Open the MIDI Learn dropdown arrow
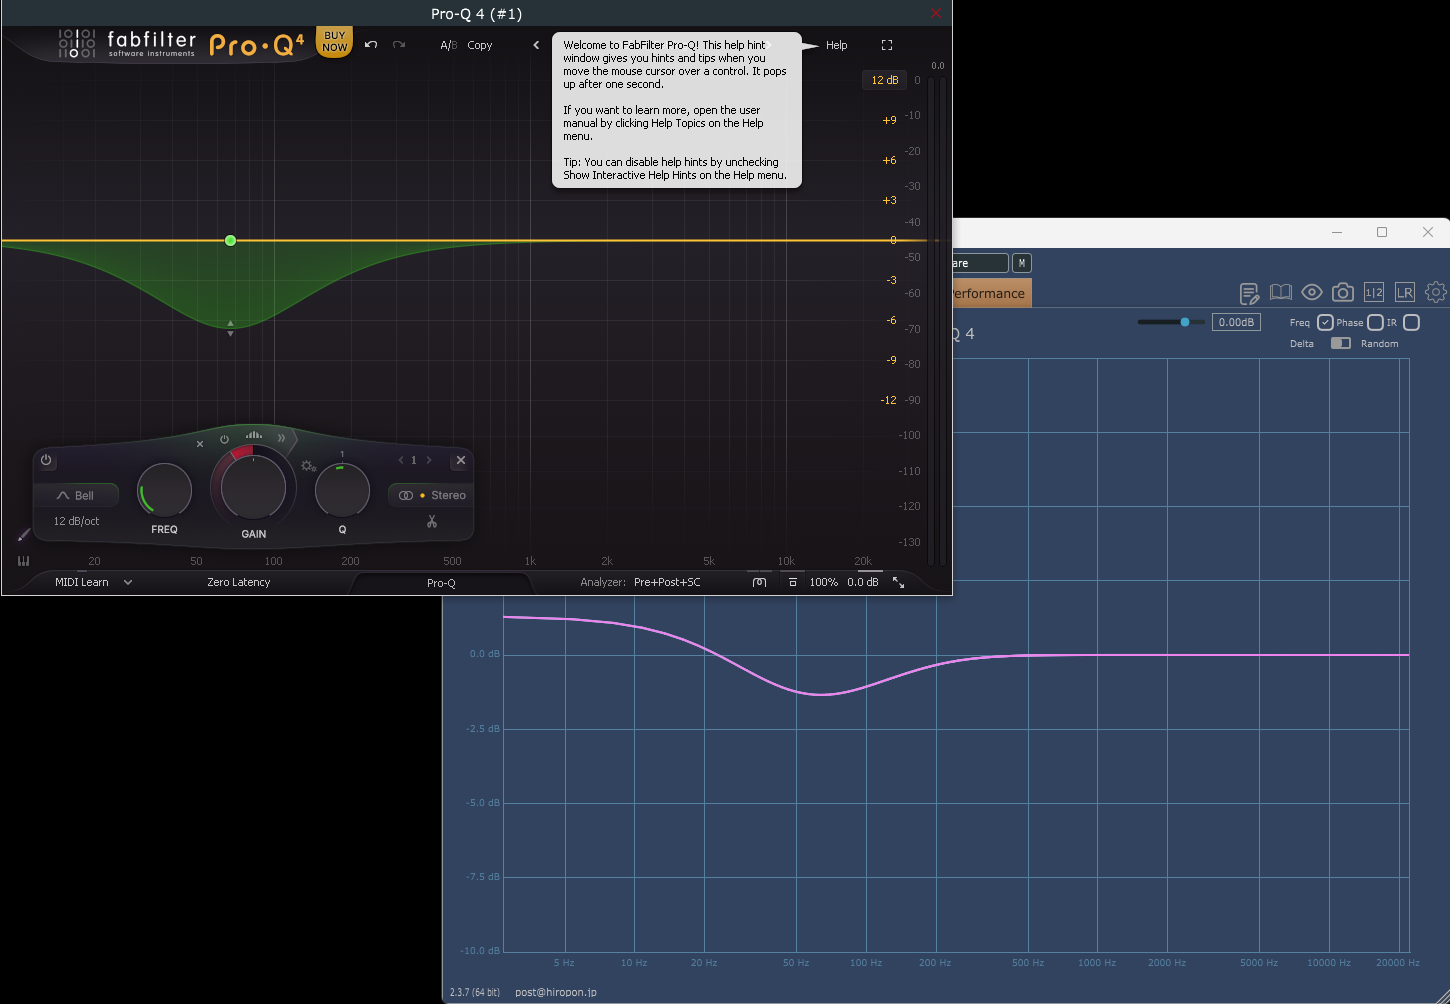This screenshot has height=1004, width=1450. tap(128, 582)
